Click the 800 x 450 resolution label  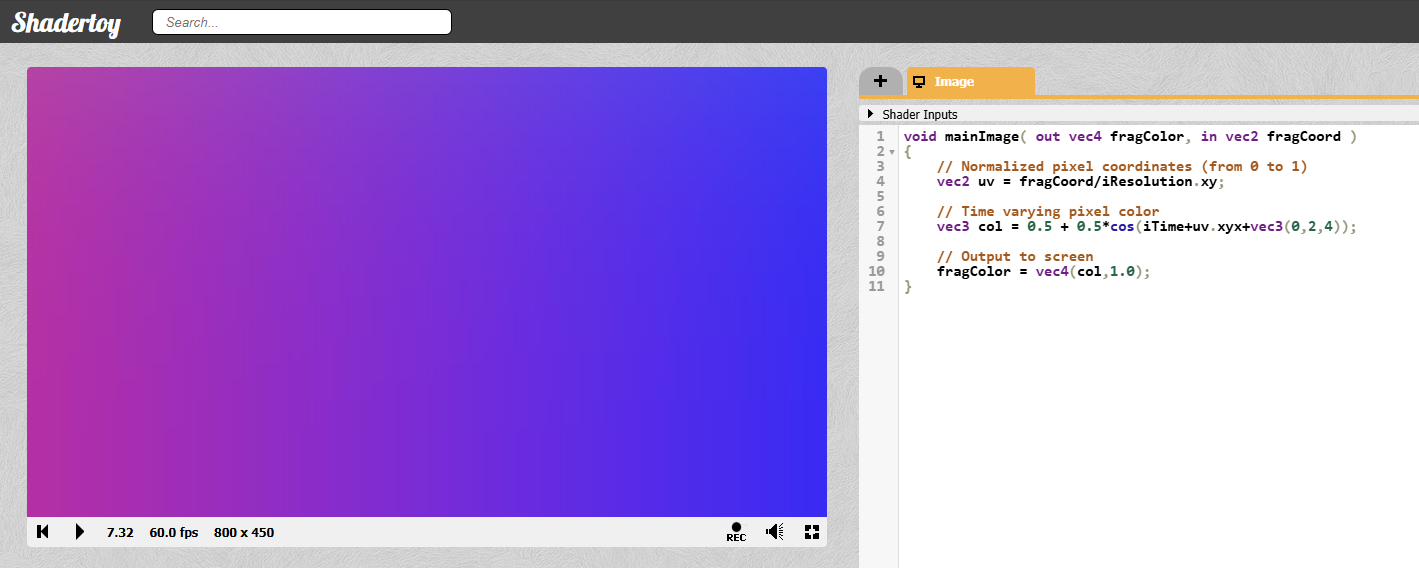(x=244, y=532)
